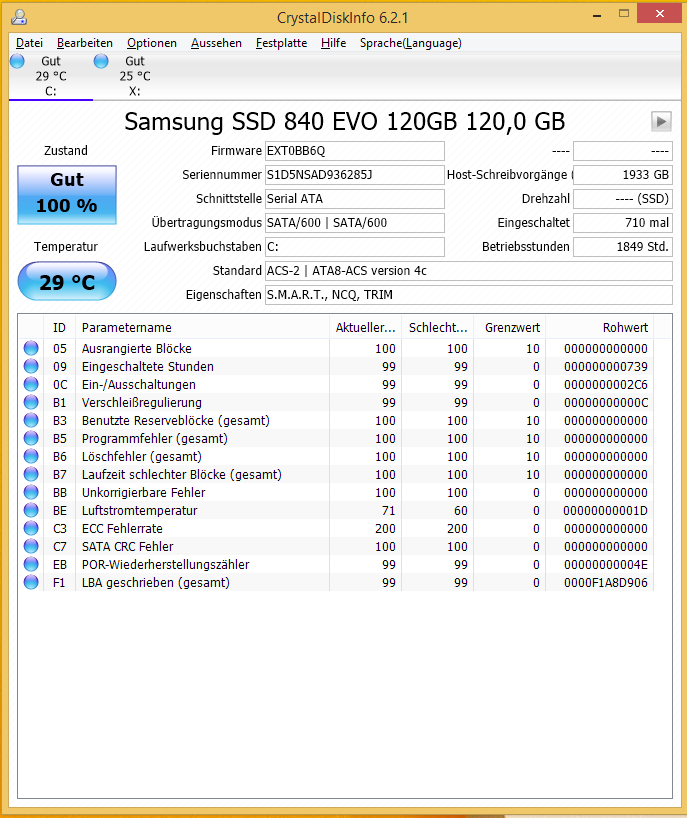This screenshot has height=818, width=687.
Task: Click status orb for Ein-/Ausschaltungen row
Action: coord(31,384)
